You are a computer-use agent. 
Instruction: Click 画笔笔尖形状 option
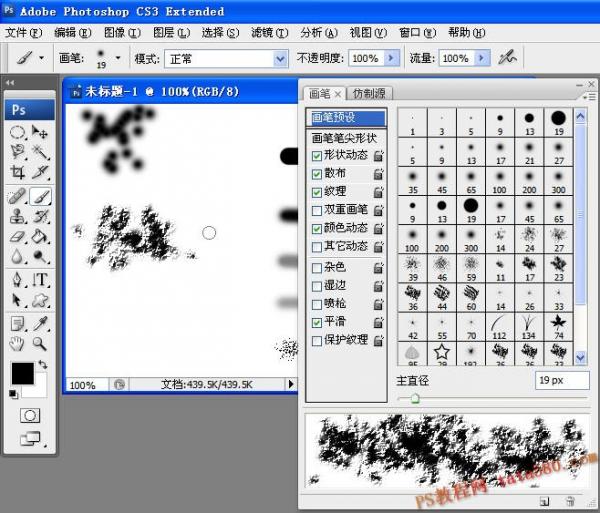point(345,137)
